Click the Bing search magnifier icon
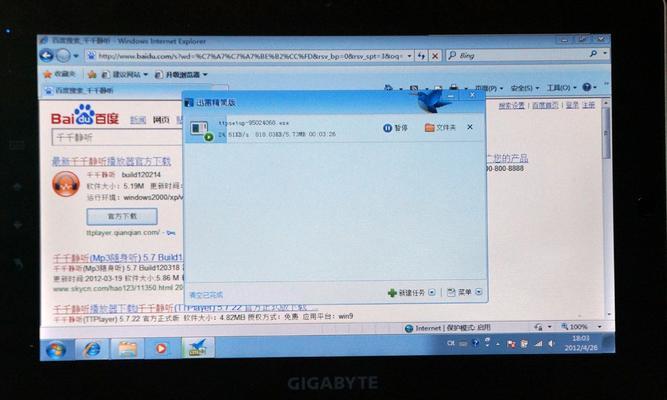667x400 pixels. [x=593, y=54]
